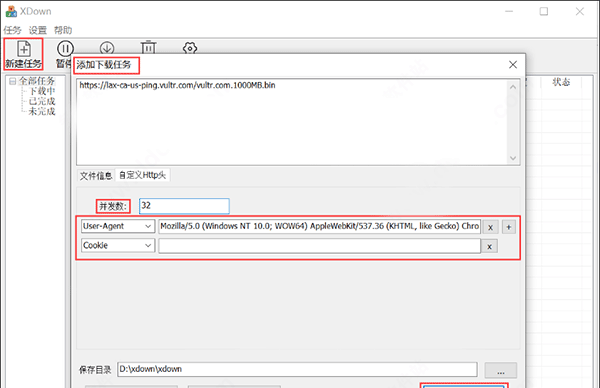The image size is (600, 388).
Task: Add a new header row with + button
Action: [x=509, y=227]
